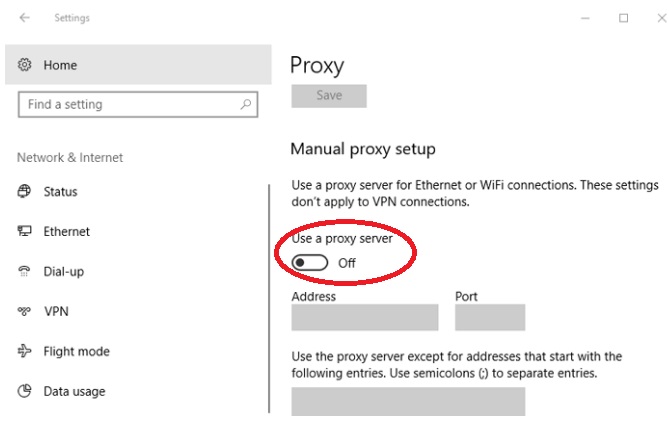Click the Dial-up phone icon
The height and width of the screenshot is (421, 669).
click(x=24, y=271)
